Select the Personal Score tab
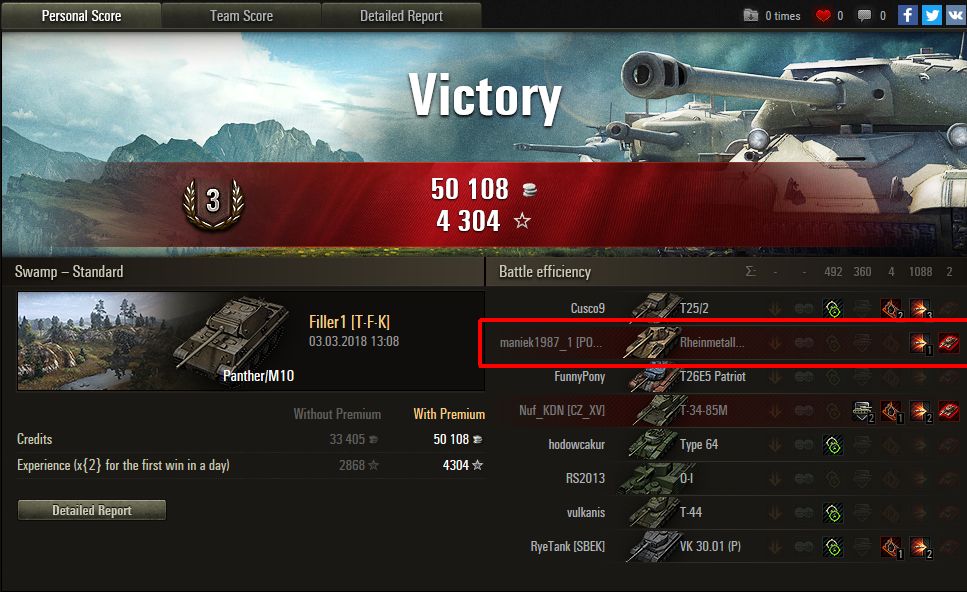967x592 pixels. coord(81,15)
